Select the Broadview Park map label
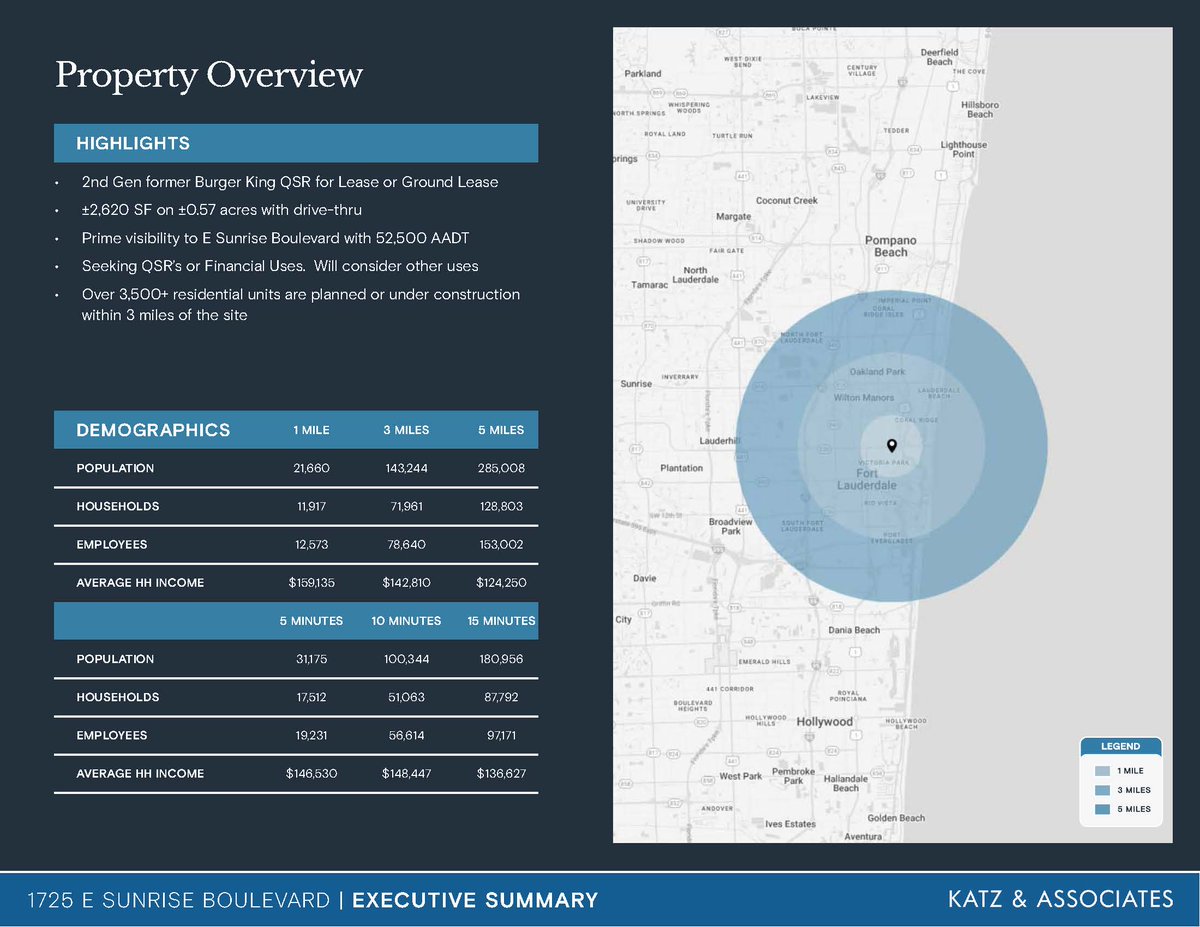 pyautogui.click(x=730, y=527)
